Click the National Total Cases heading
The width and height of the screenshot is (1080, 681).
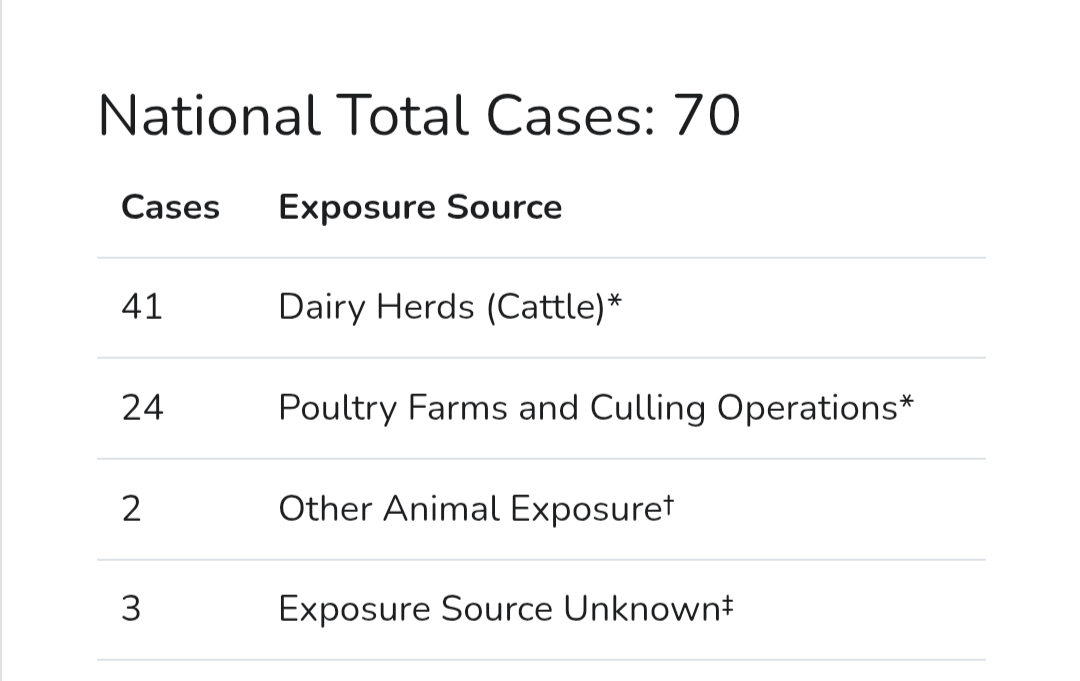(419, 116)
